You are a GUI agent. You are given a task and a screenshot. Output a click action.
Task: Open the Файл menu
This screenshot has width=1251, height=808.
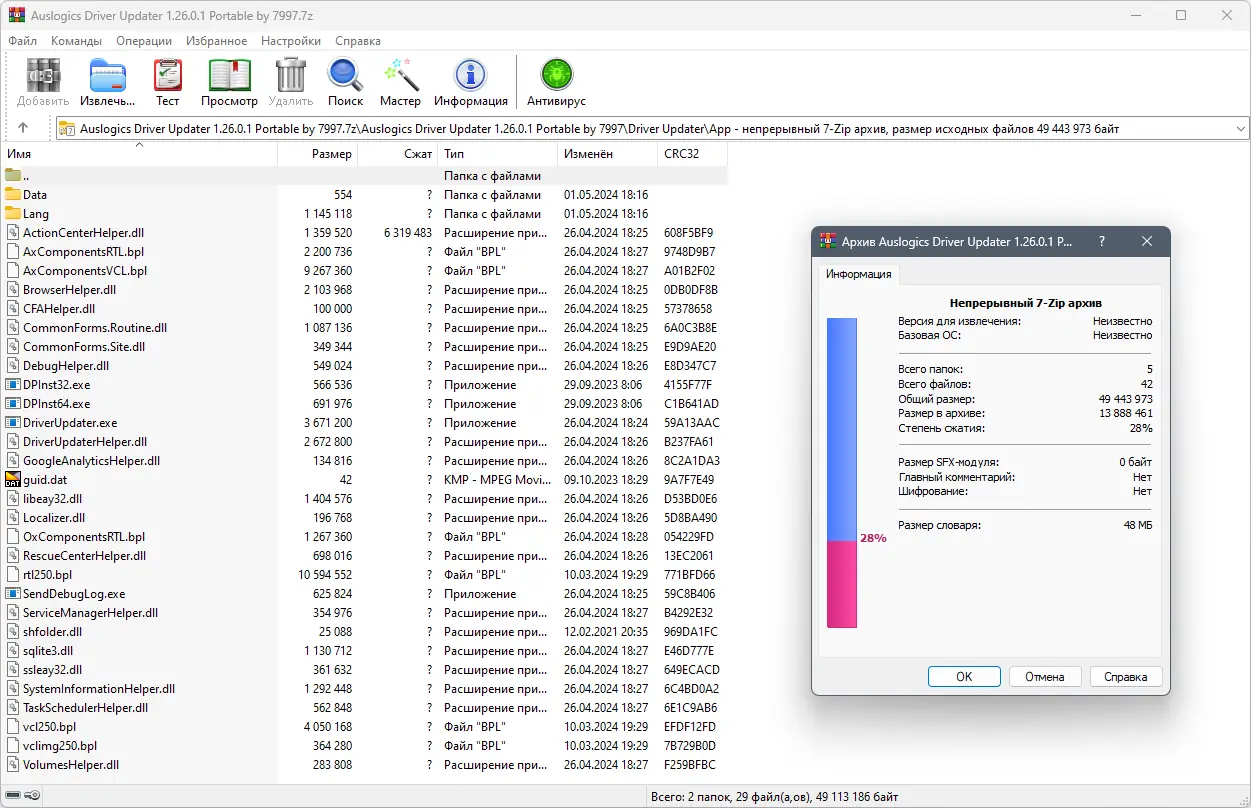coord(23,41)
